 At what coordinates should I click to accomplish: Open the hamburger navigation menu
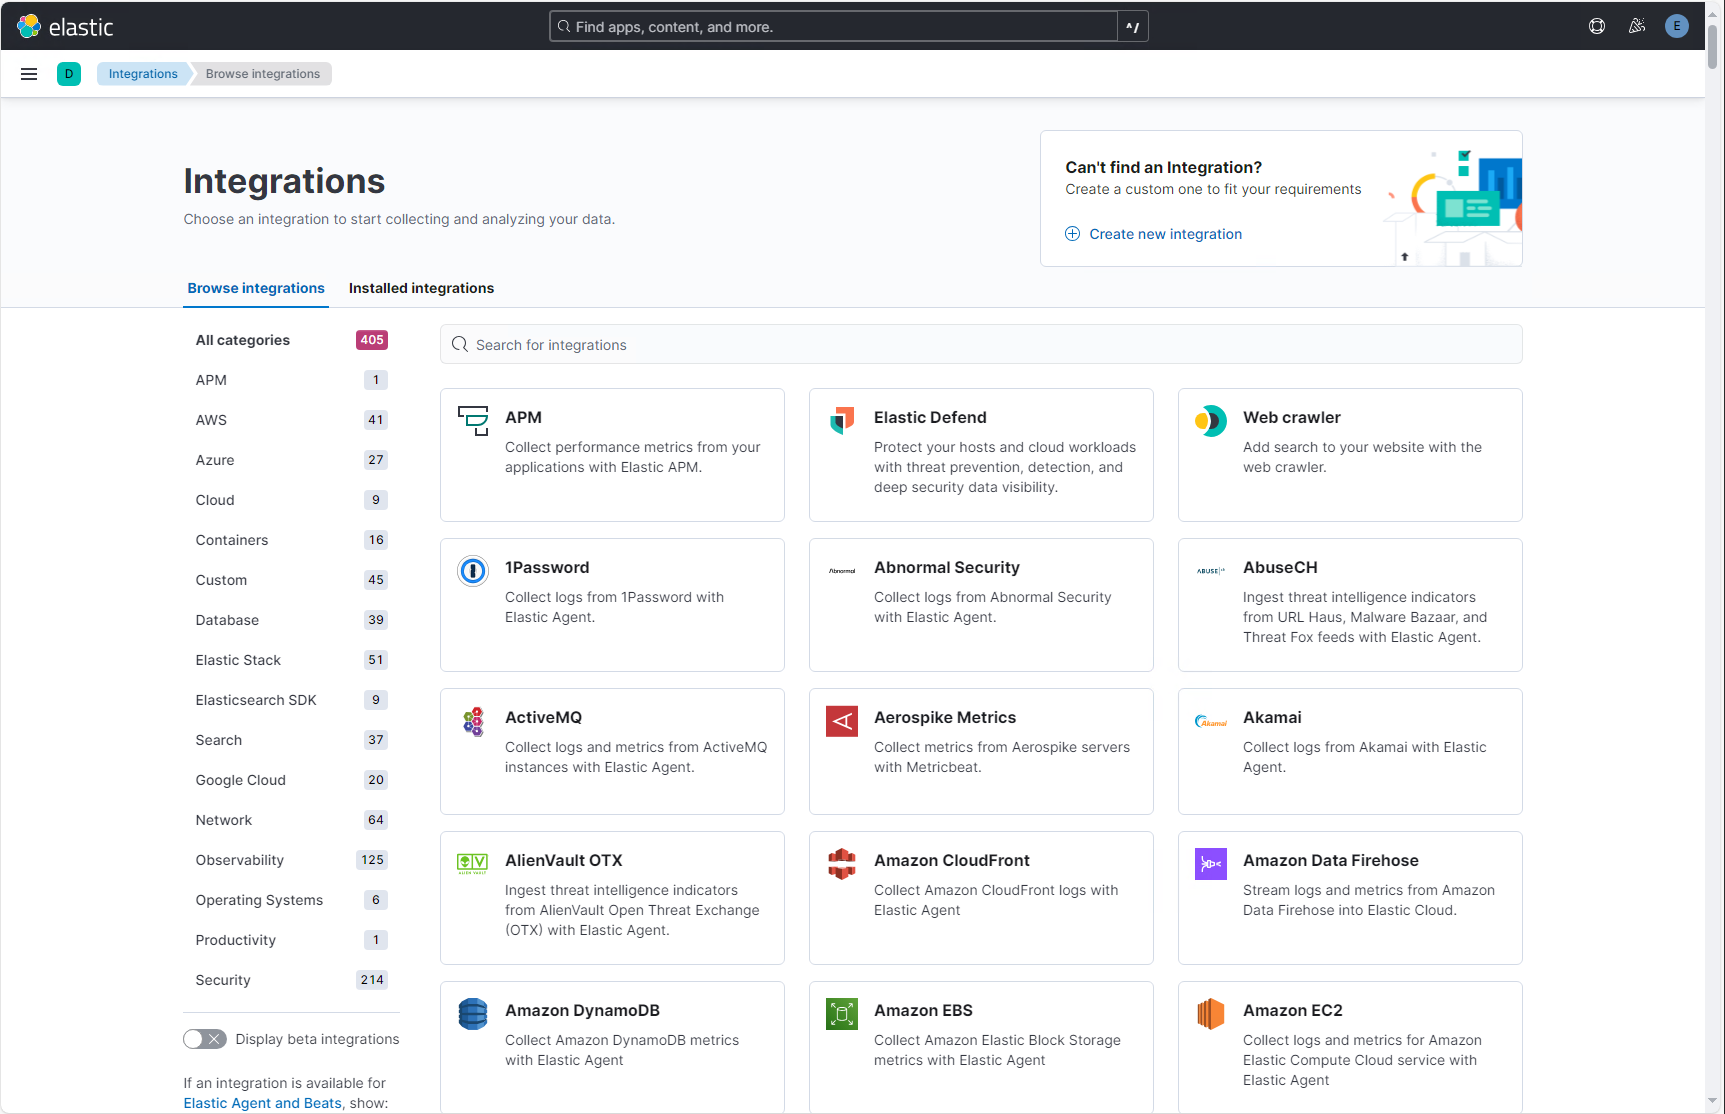29,74
